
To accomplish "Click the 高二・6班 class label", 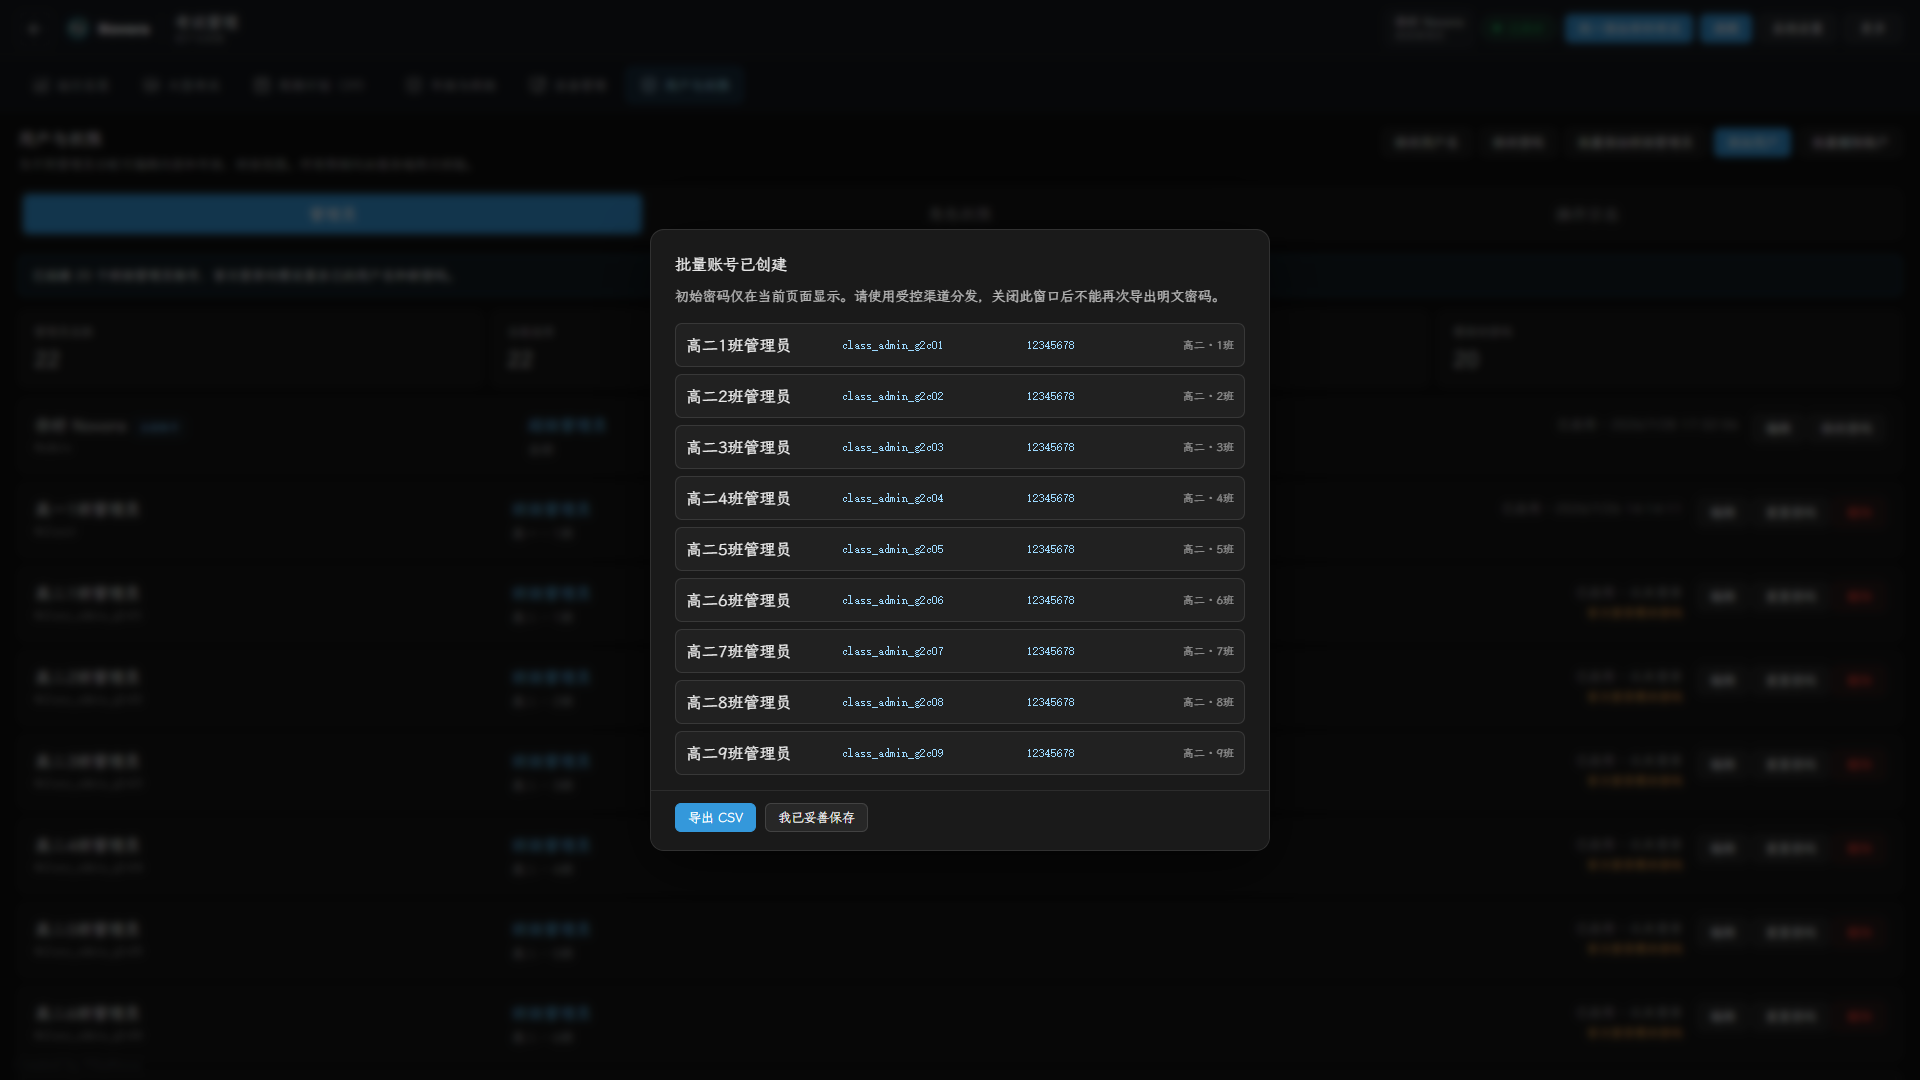I will click(1208, 600).
